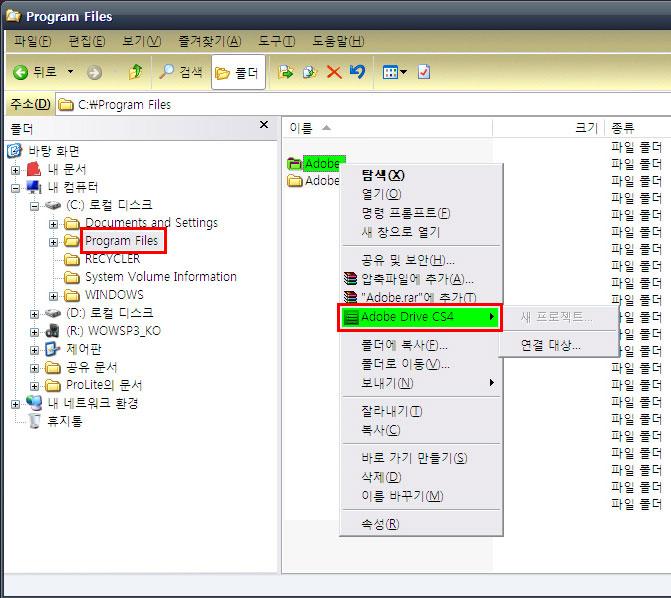Click the Move To folder icon
The height and width of the screenshot is (598, 671).
pyautogui.click(x=285, y=72)
